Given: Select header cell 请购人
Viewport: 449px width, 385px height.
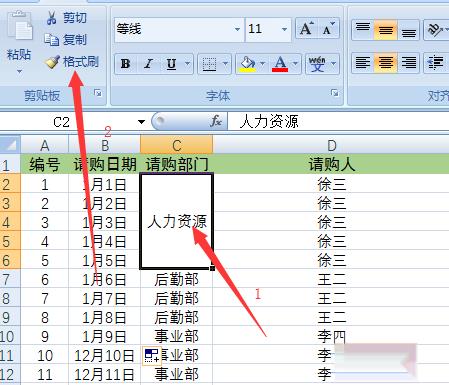Looking at the screenshot, I should click(331, 164).
